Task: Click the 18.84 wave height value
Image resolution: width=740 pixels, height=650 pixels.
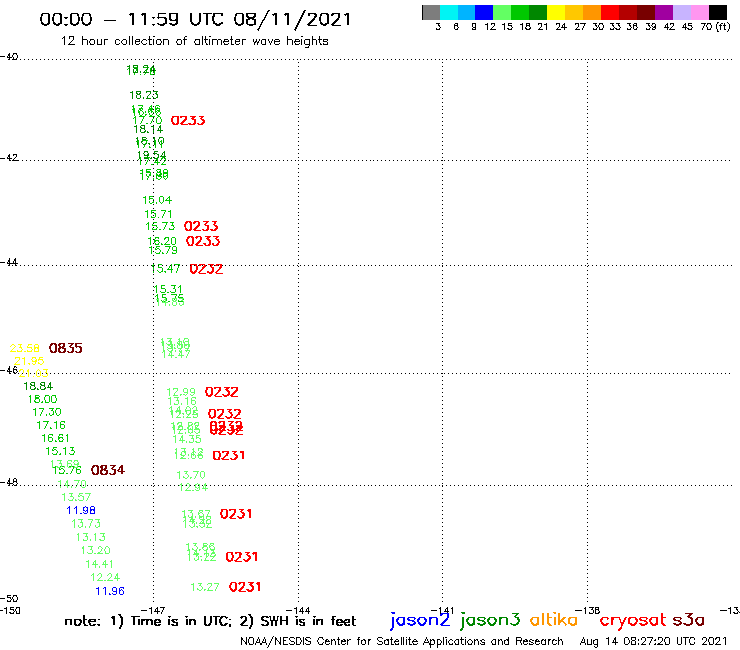Action: [x=38, y=386]
